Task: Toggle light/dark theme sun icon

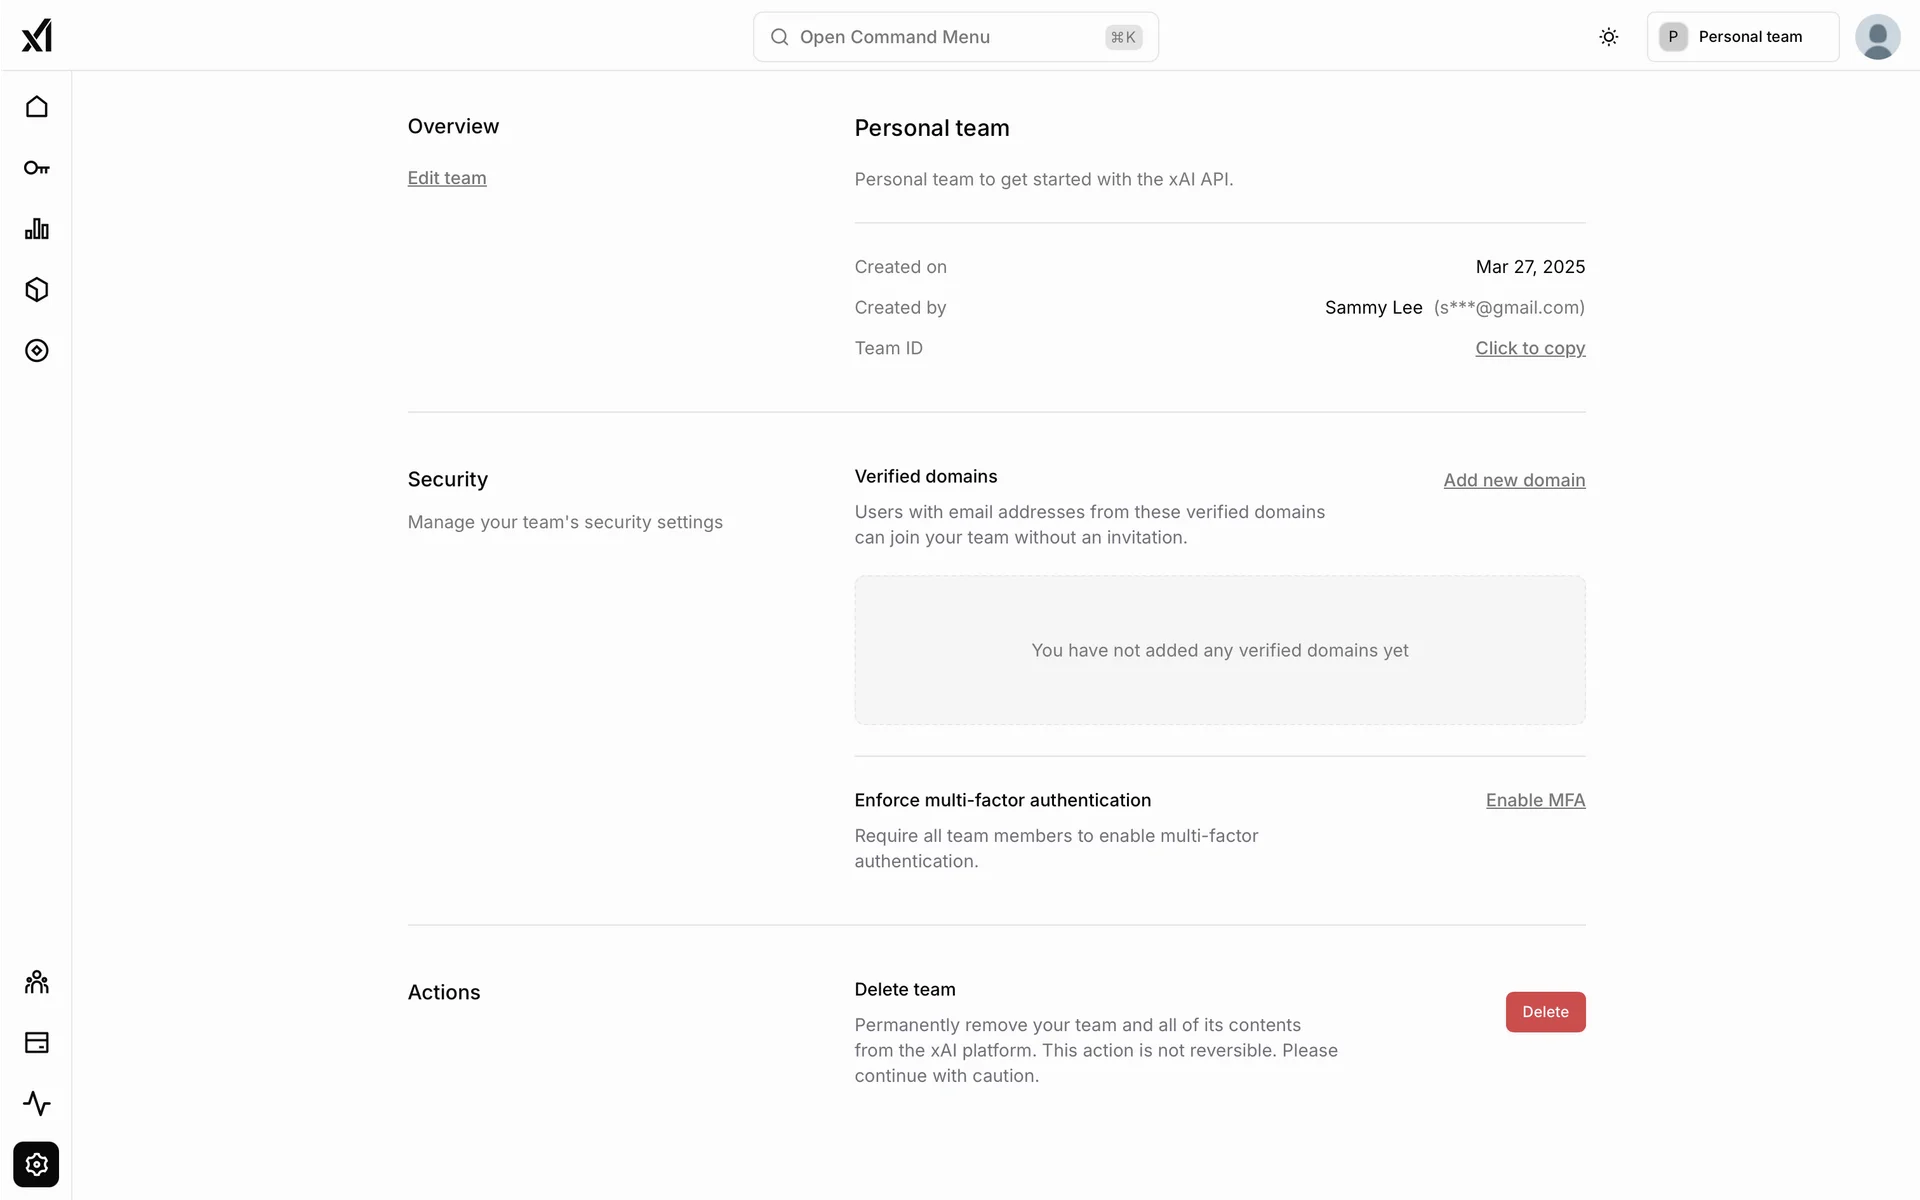Action: click(x=1608, y=37)
